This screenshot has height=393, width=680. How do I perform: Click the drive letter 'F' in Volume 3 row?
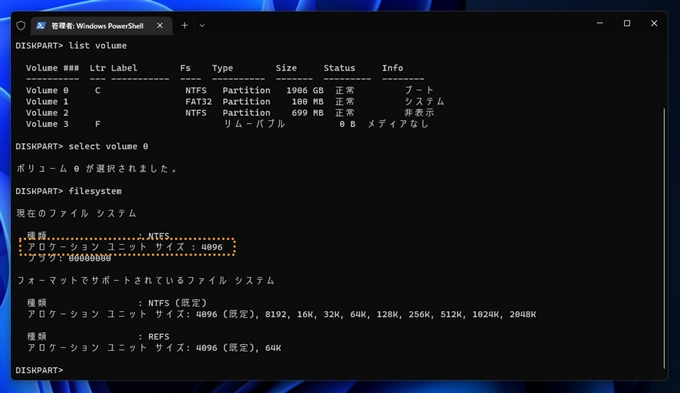pos(98,124)
